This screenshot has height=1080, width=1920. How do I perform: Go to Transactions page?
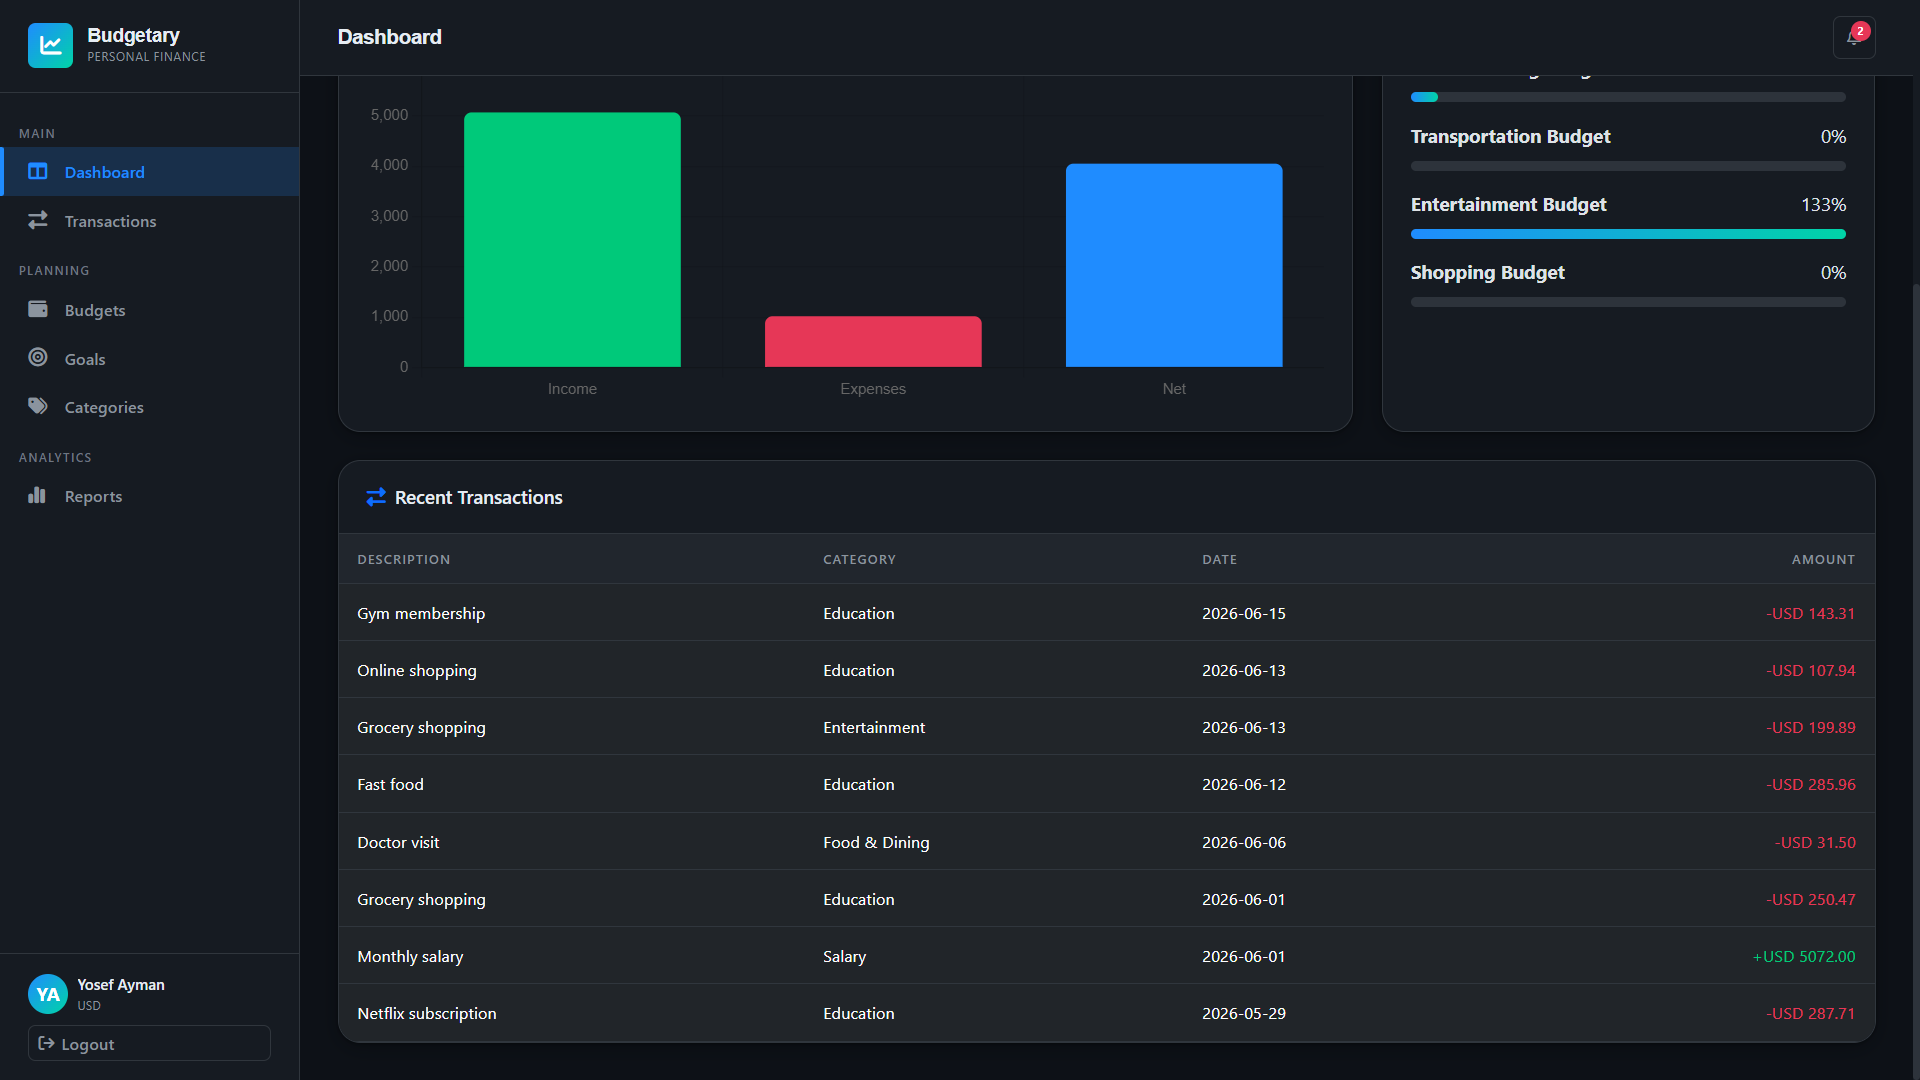(x=150, y=221)
